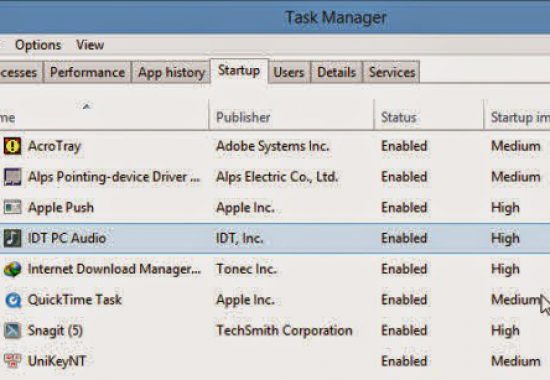Select the Startup tab
This screenshot has width=550, height=380.
coord(239,71)
